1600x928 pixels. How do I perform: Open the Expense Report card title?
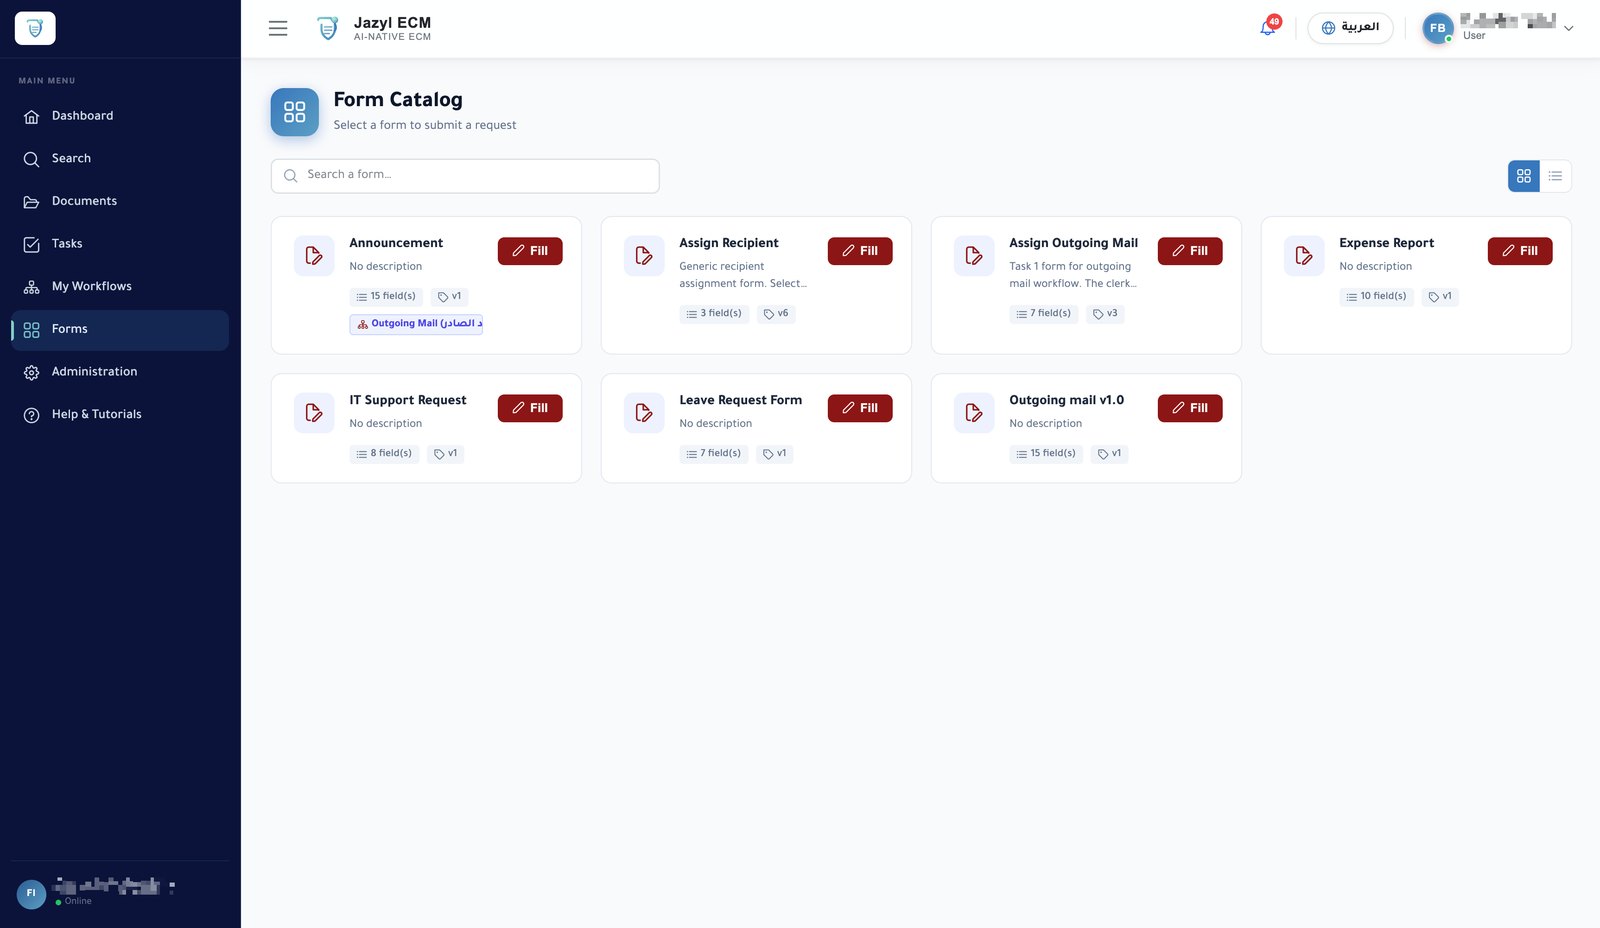[1386, 243]
